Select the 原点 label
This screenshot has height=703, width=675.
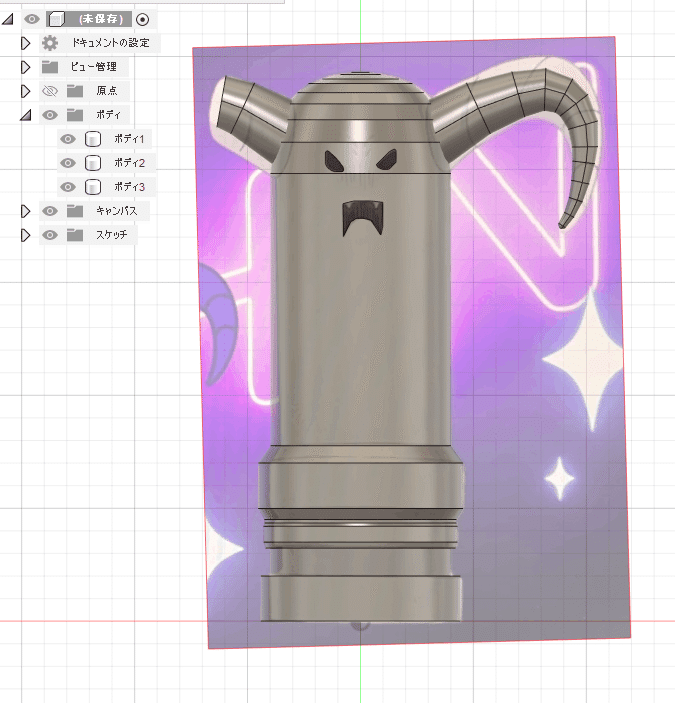(x=107, y=91)
